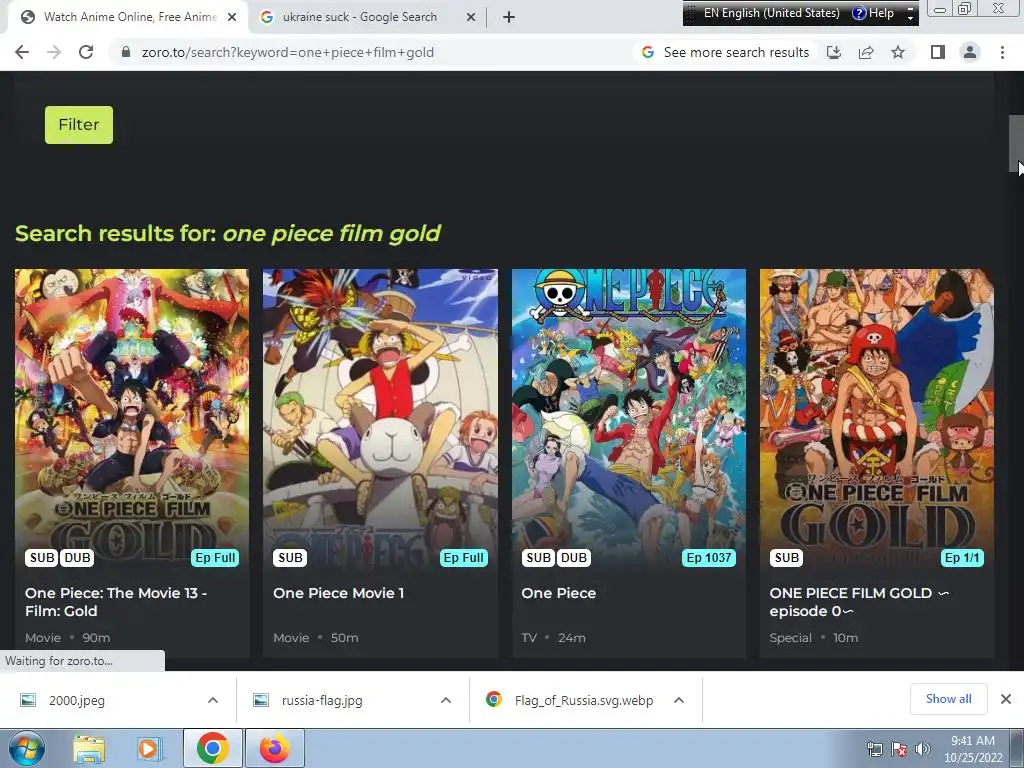
Task: Open Action Center flag tray icon
Action: (899, 748)
